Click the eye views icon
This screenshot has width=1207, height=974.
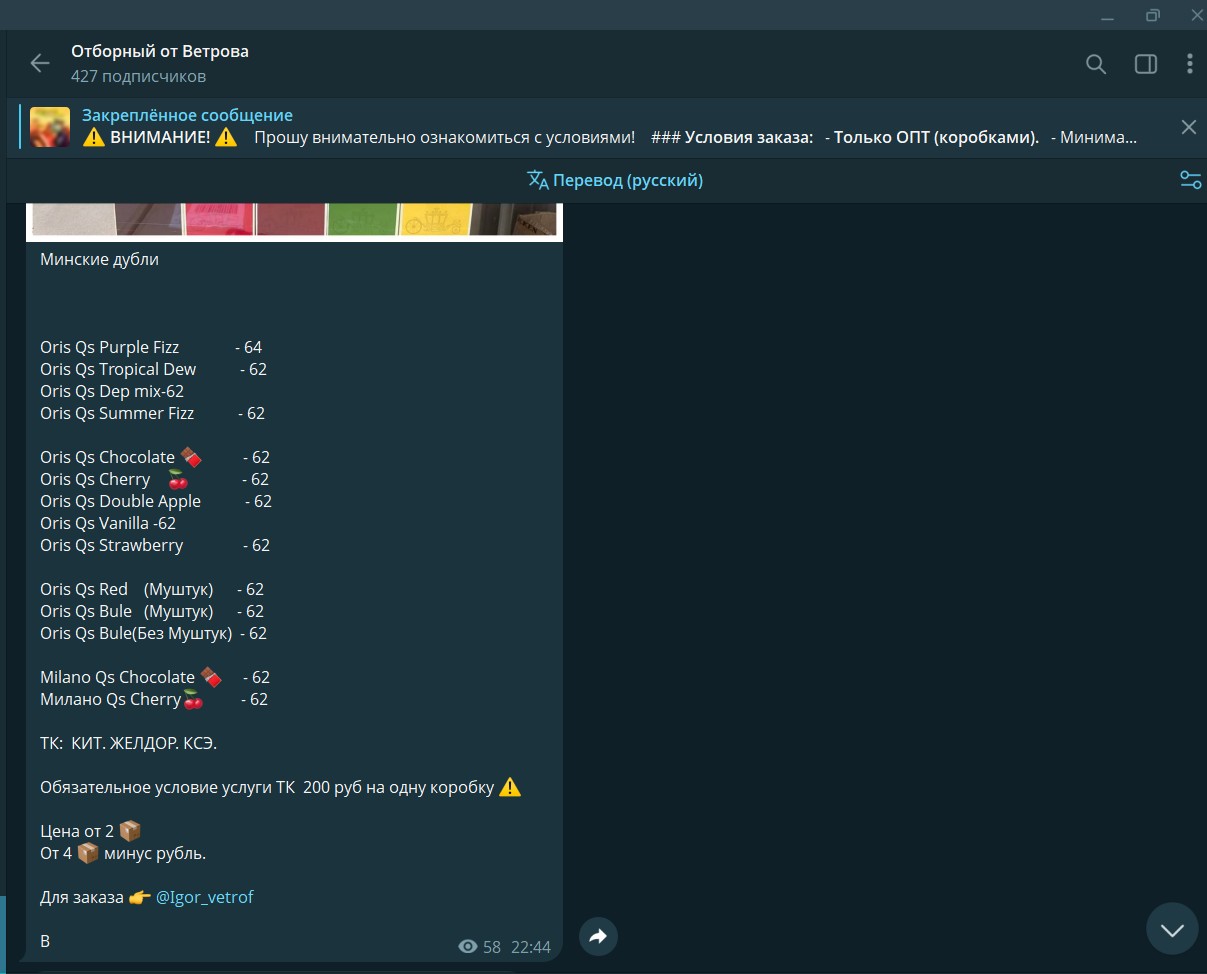click(x=467, y=947)
